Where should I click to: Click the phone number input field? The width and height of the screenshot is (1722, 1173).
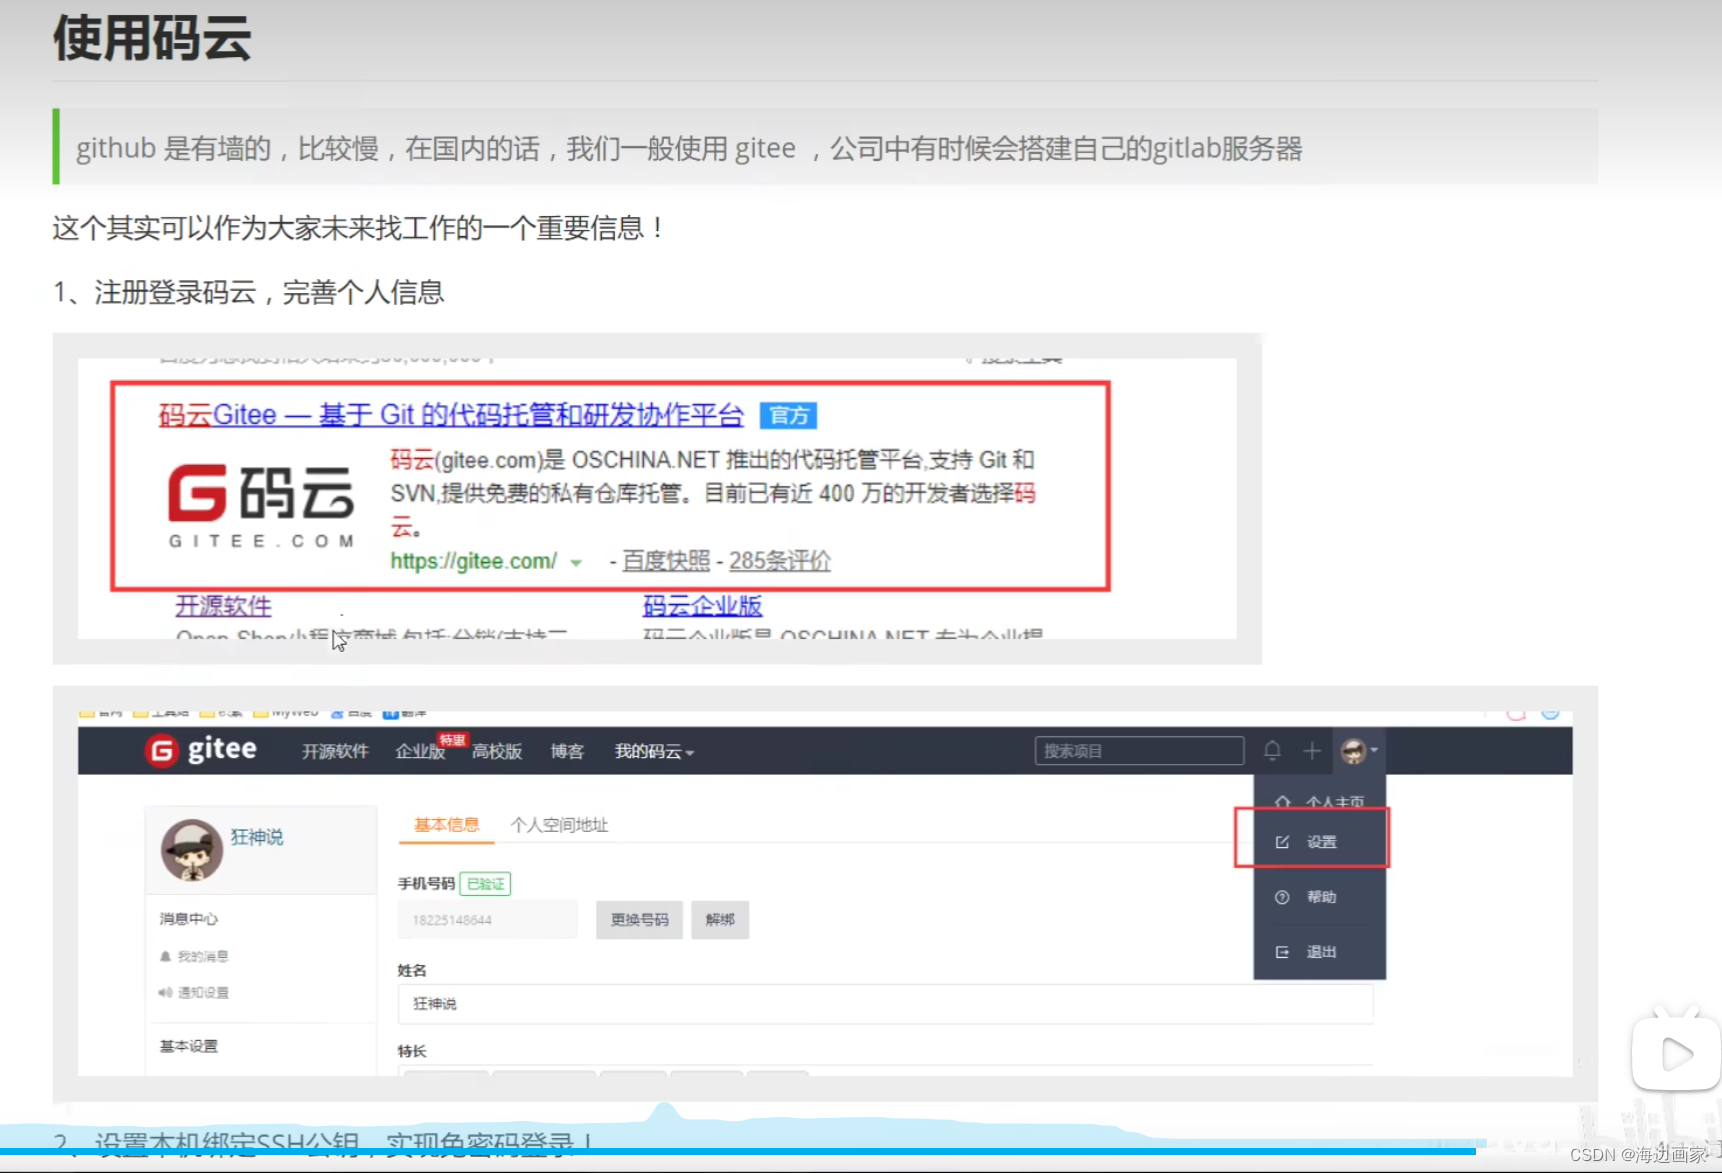click(488, 920)
